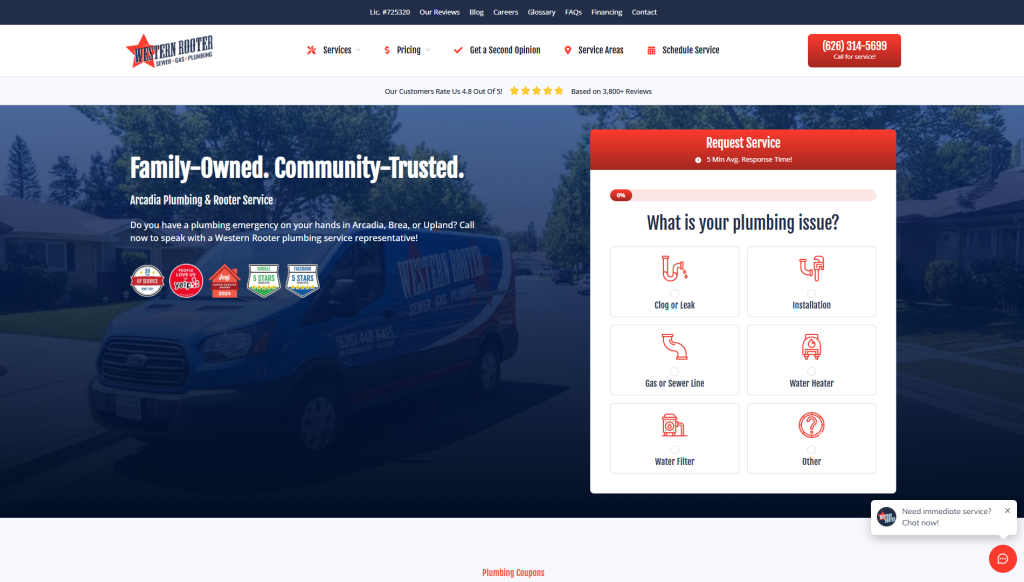This screenshot has height=582, width=1024.
Task: Dismiss the Need immediate service chat popup
Action: coord(1007,511)
